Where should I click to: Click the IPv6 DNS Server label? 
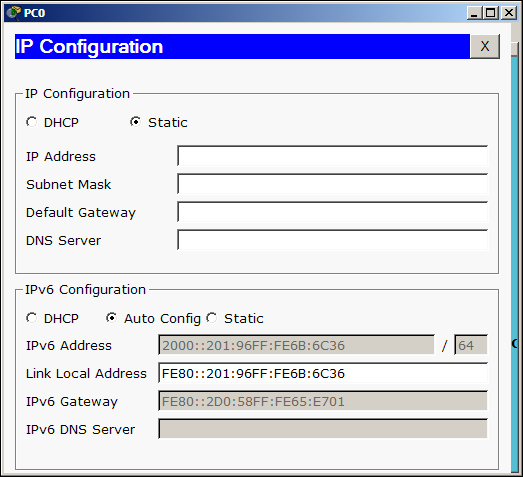80,429
